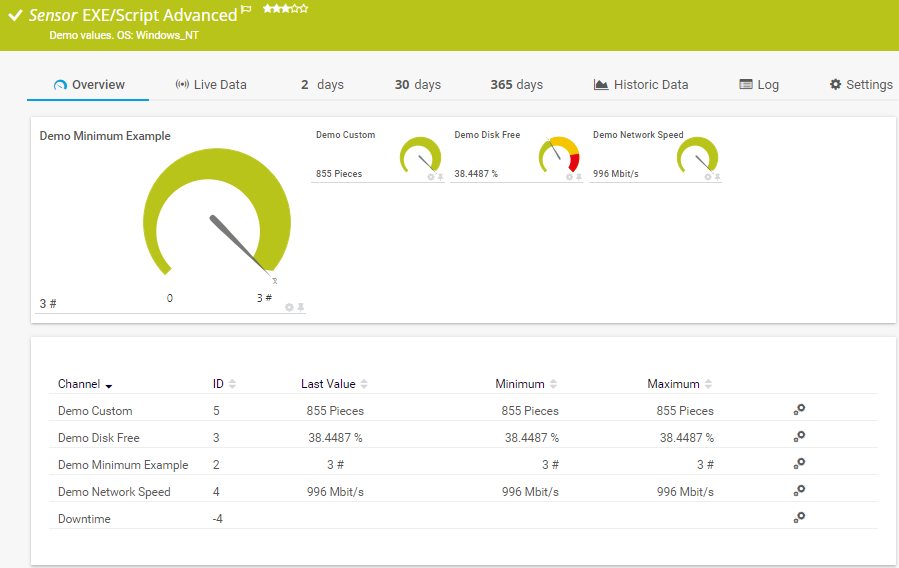The height and width of the screenshot is (568, 899).
Task: Click the priority flag icon beside sensor name
Action: pos(246,11)
